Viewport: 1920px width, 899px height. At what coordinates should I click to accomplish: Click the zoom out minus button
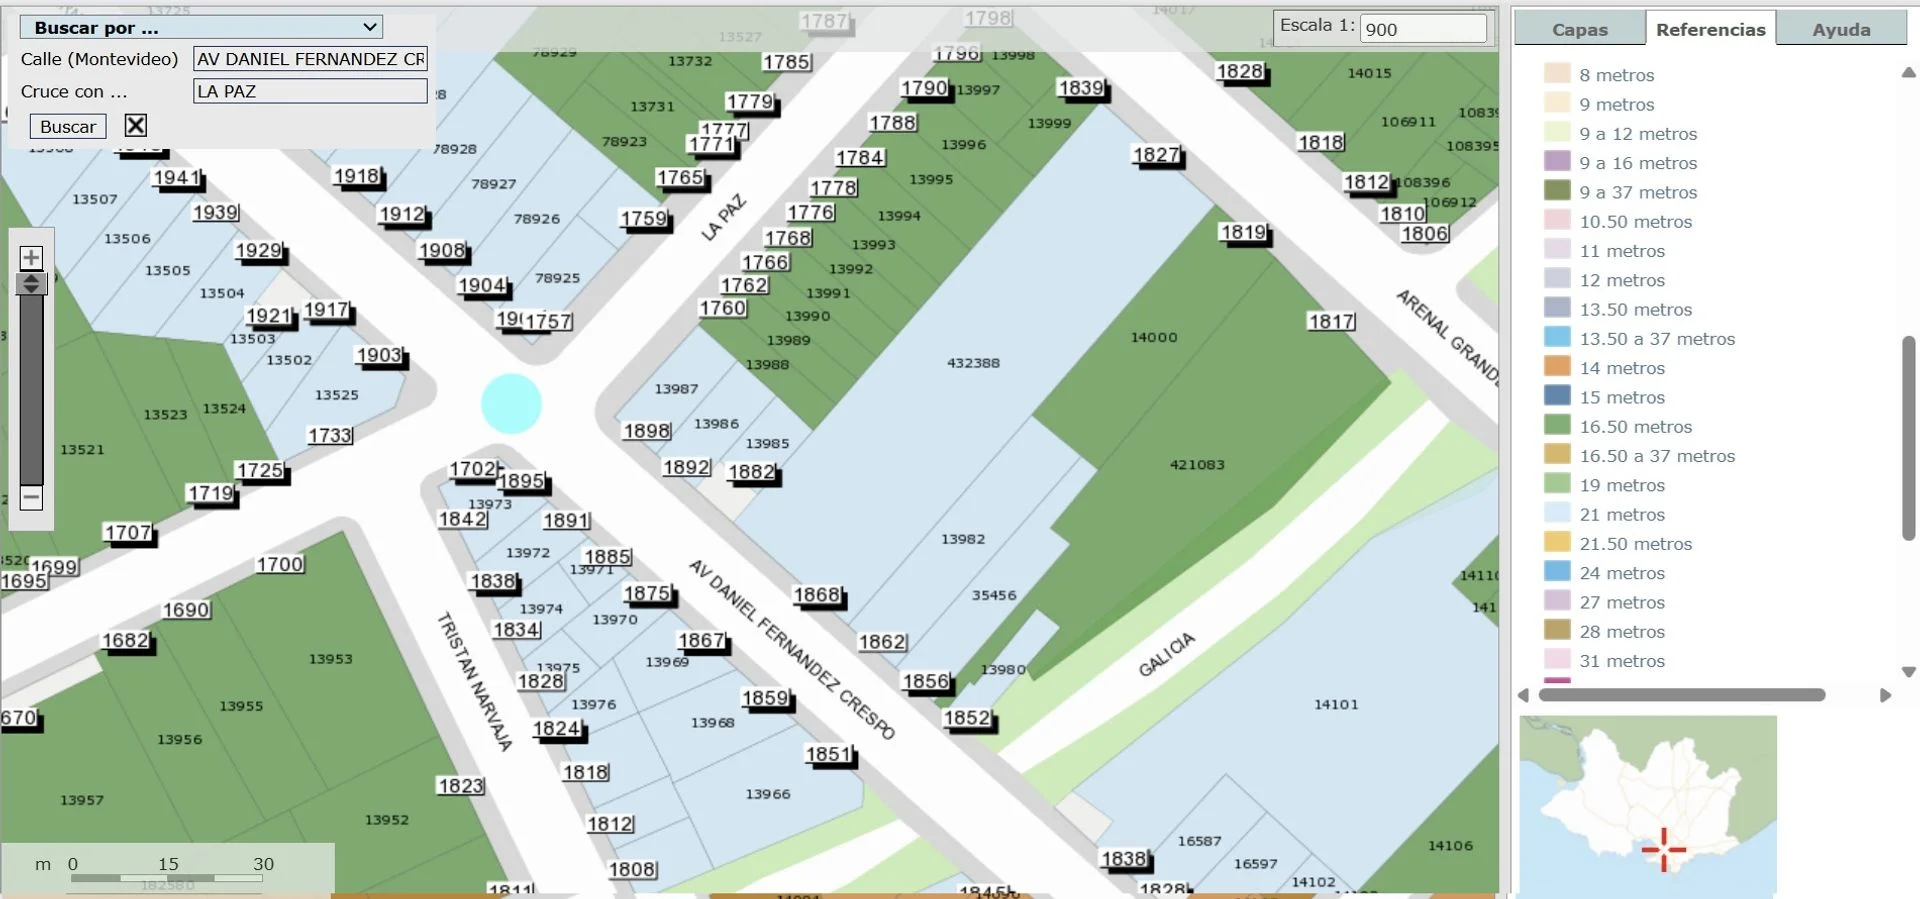coord(31,497)
